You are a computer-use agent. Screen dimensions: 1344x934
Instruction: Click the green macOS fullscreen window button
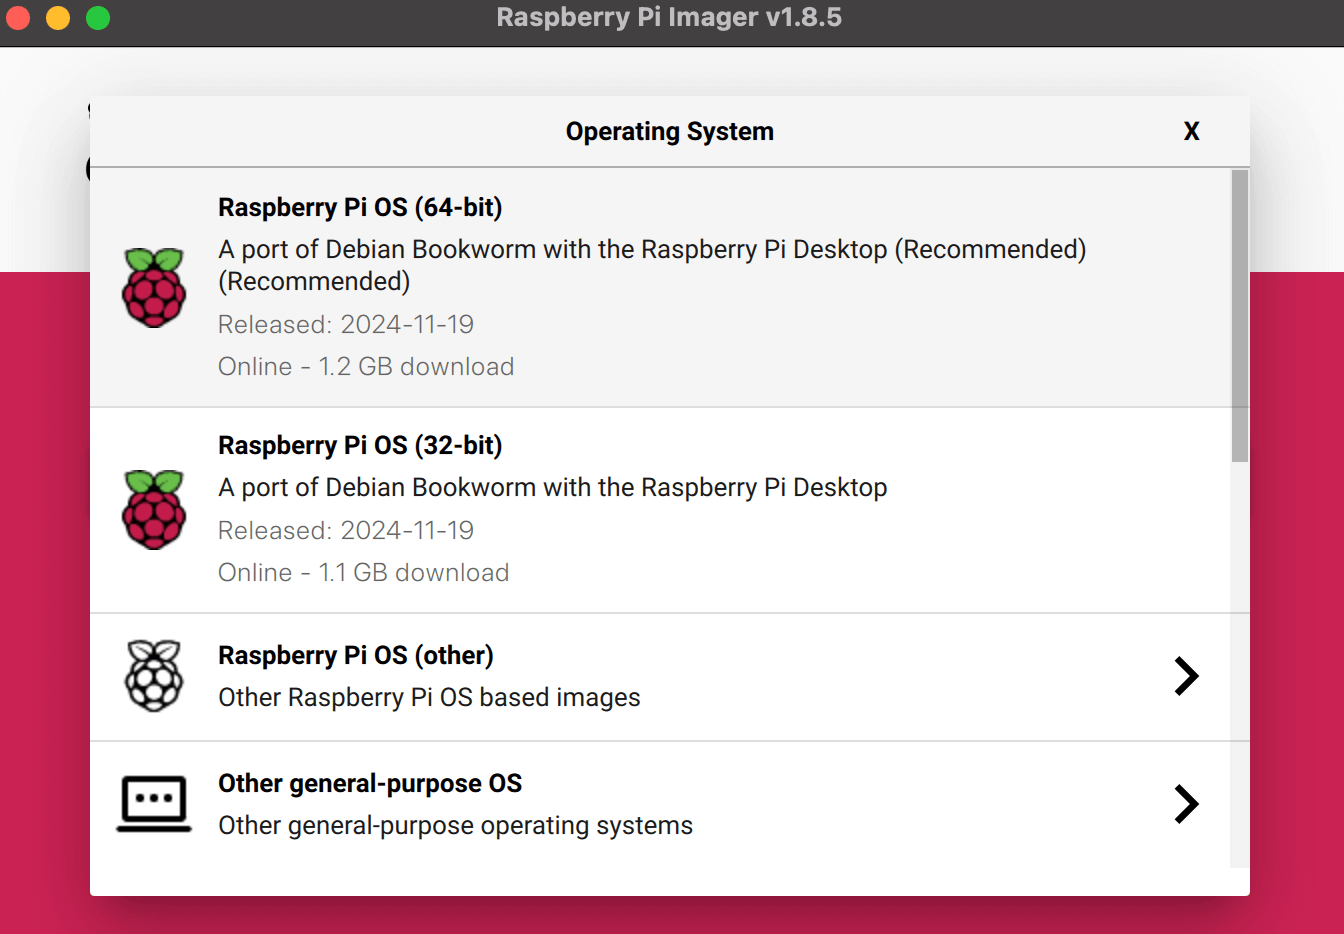coord(98,18)
